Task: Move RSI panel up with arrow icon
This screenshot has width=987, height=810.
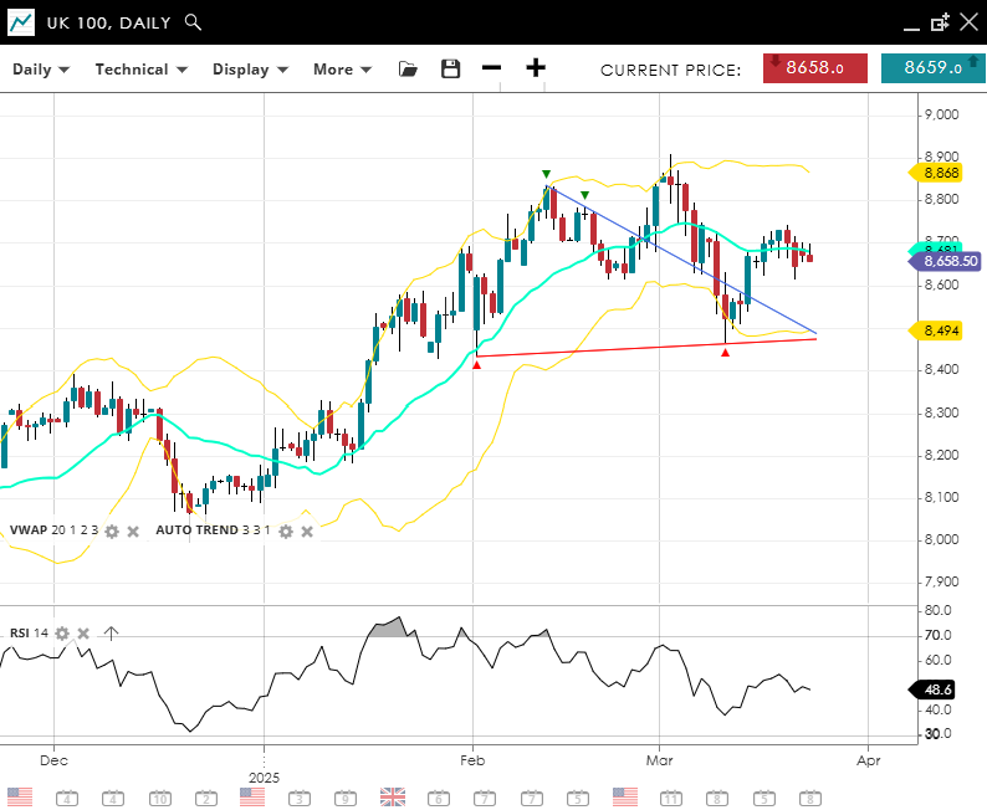Action: pos(111,633)
